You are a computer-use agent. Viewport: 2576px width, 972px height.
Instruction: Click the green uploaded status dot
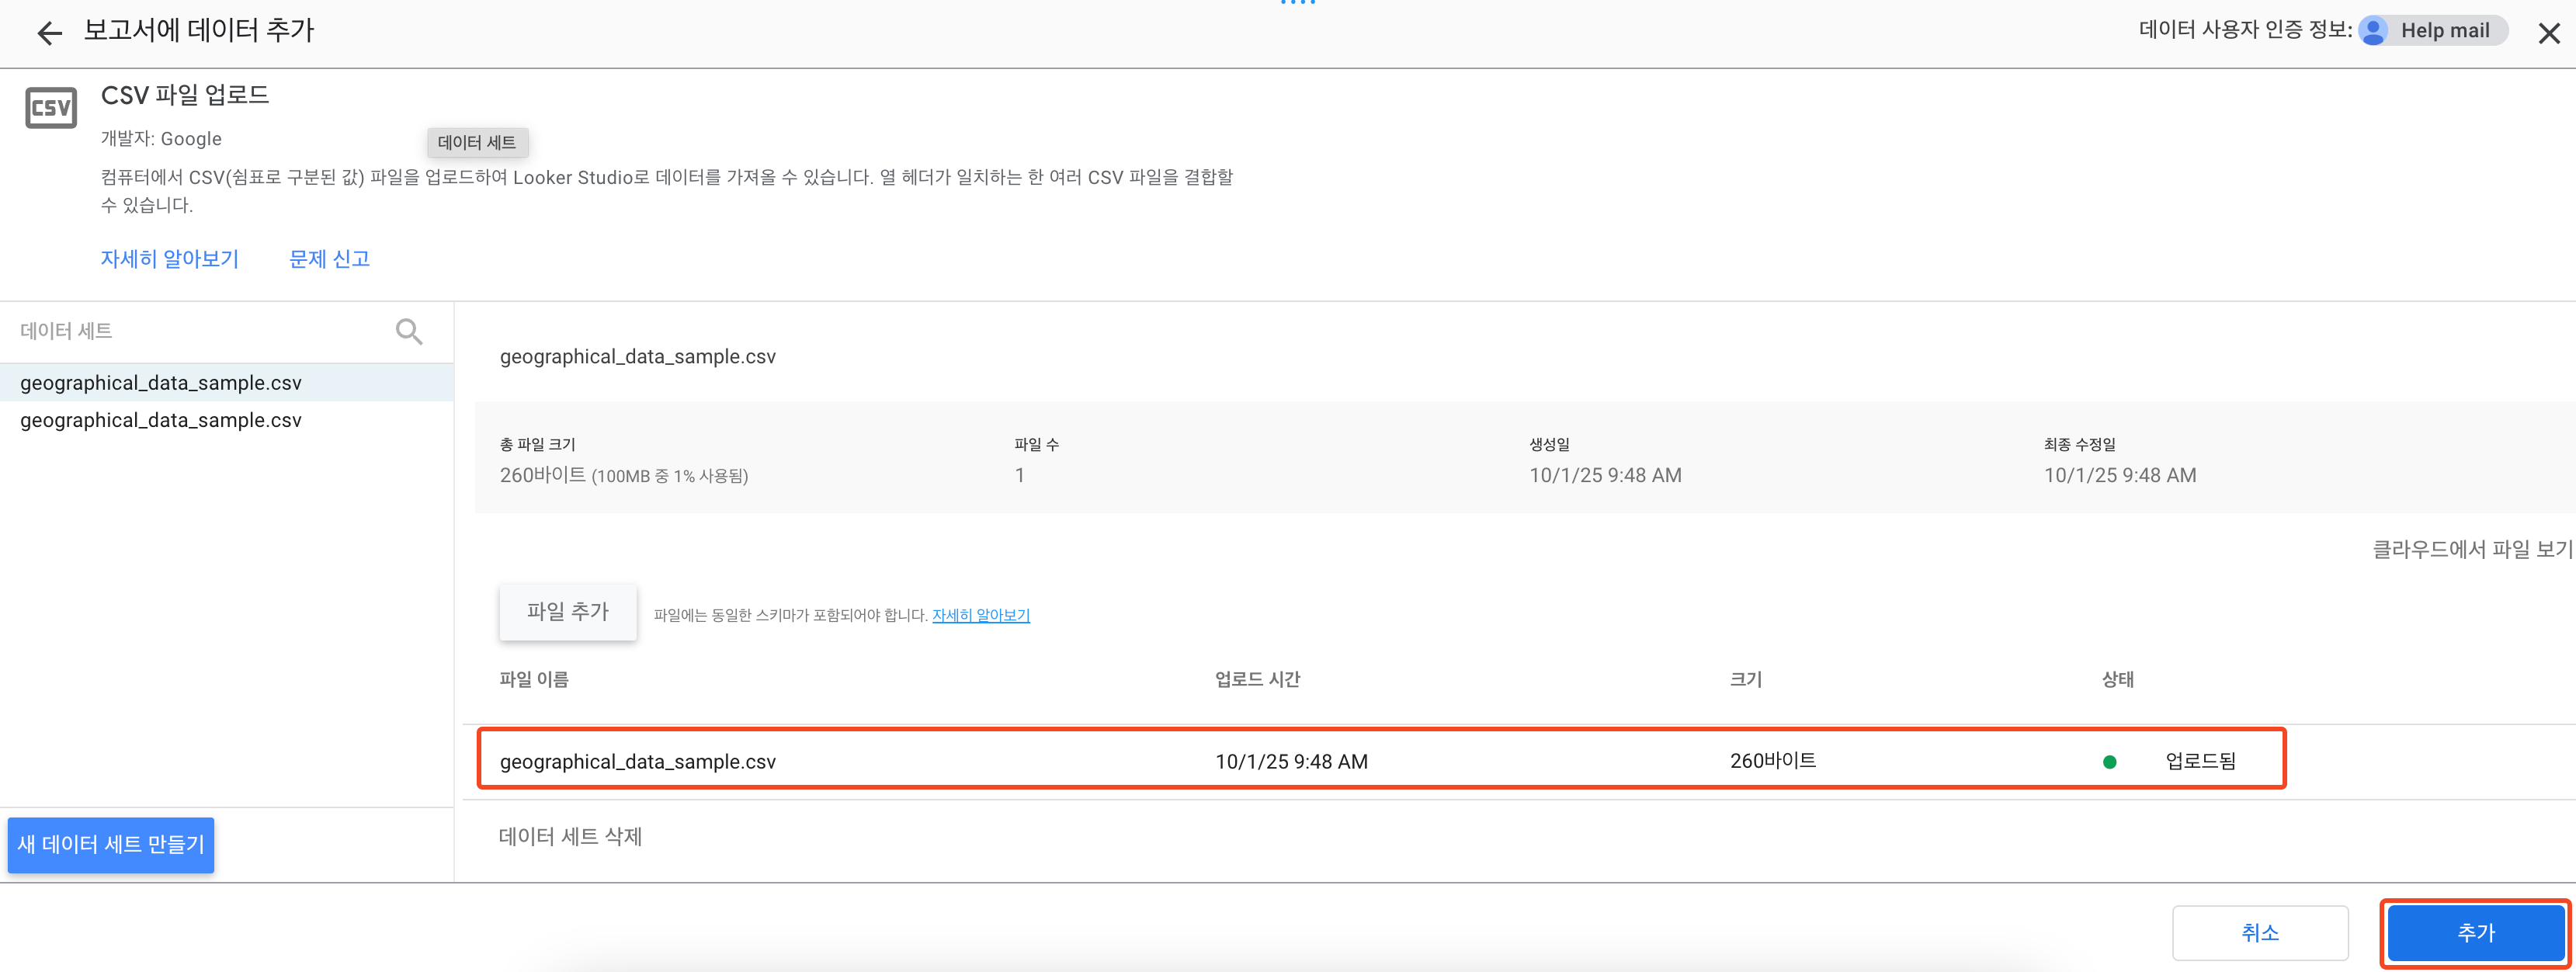tap(2109, 762)
